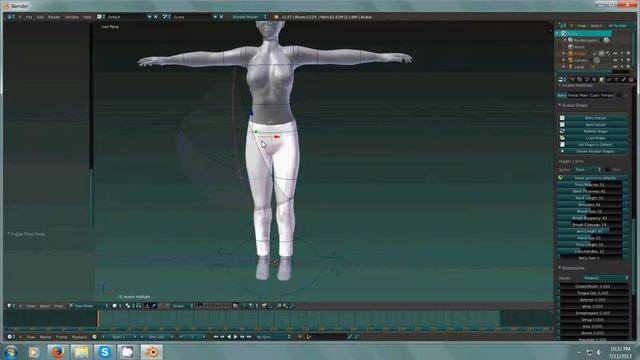Click the preview range clock icon in timeline
640x360 pixels.
pos(95,337)
